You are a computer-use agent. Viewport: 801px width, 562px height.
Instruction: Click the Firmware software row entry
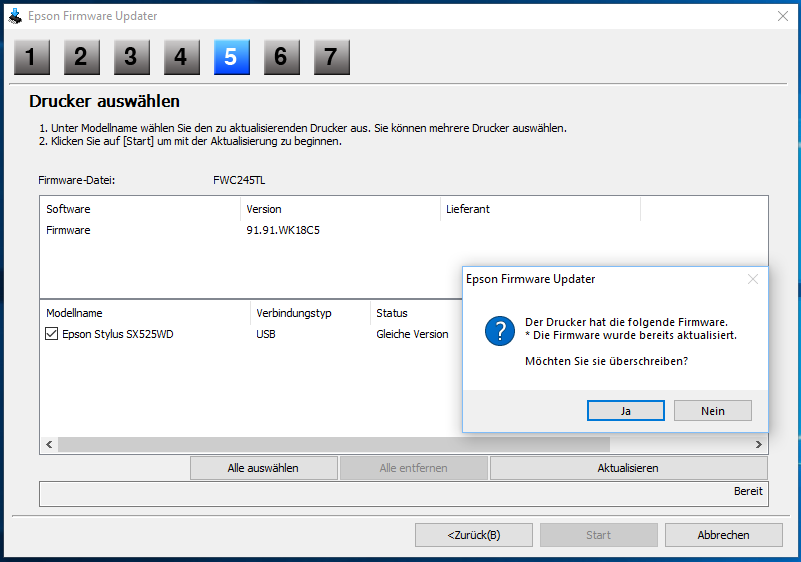(x=68, y=230)
